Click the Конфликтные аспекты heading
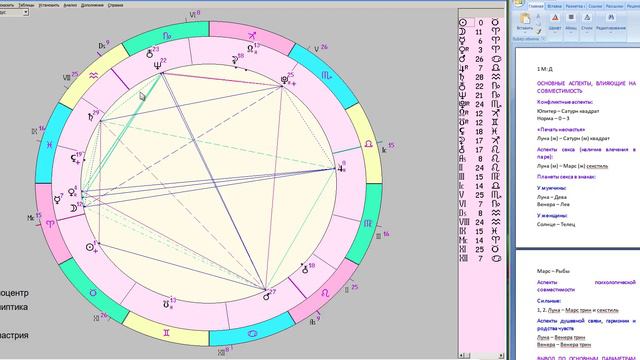Viewport: 640px width, 360px height. click(x=565, y=102)
